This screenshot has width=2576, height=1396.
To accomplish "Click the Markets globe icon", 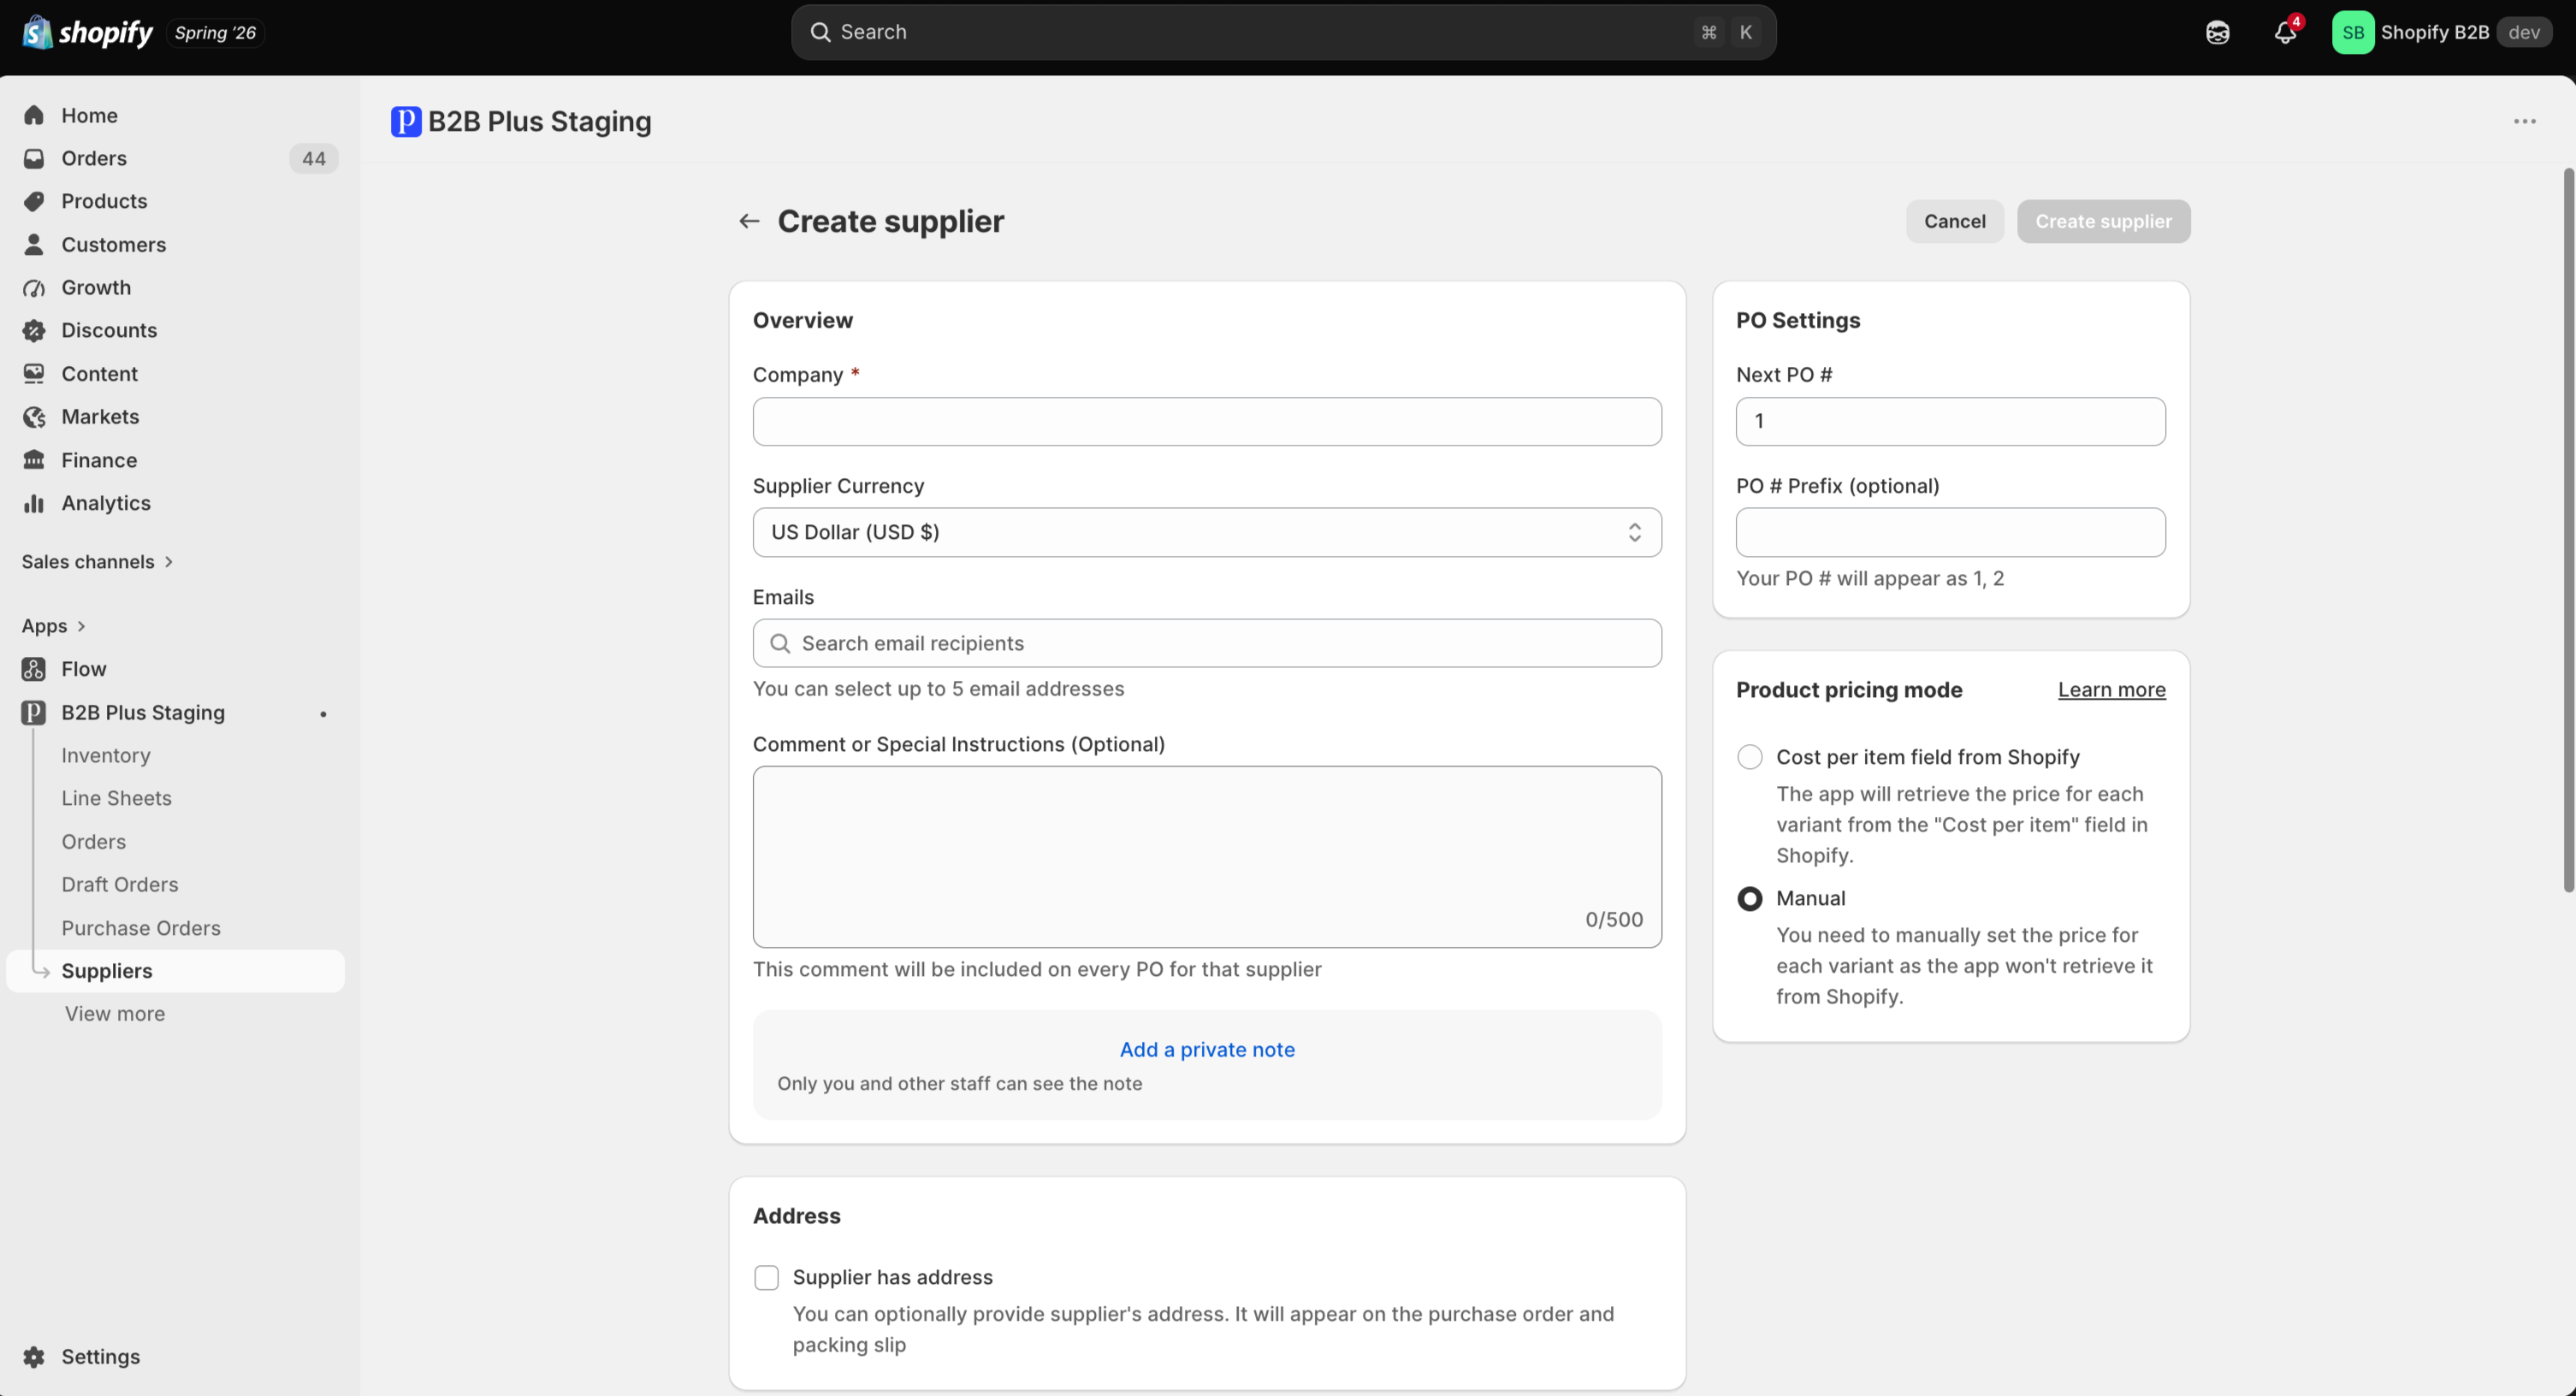I will click(x=34, y=417).
